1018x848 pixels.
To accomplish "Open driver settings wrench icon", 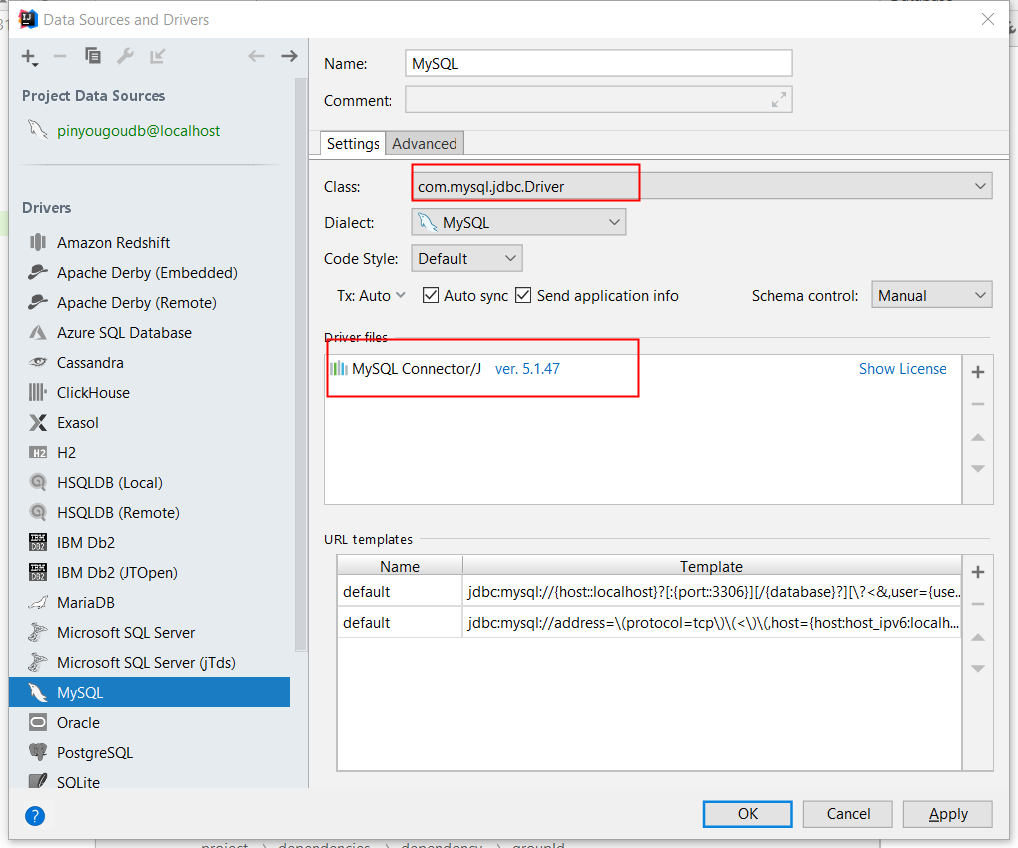I will coord(125,56).
